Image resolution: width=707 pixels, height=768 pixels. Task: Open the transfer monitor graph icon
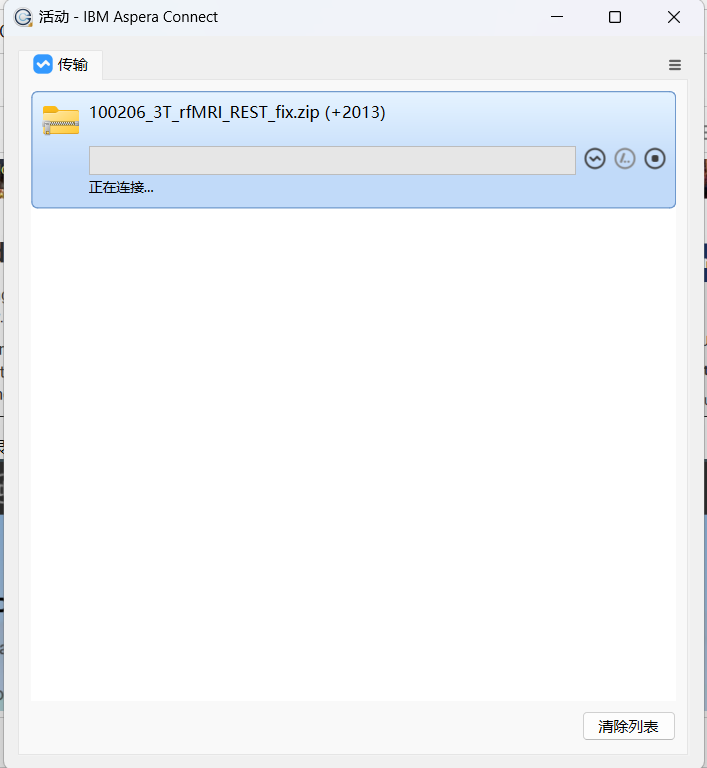click(x=595, y=159)
